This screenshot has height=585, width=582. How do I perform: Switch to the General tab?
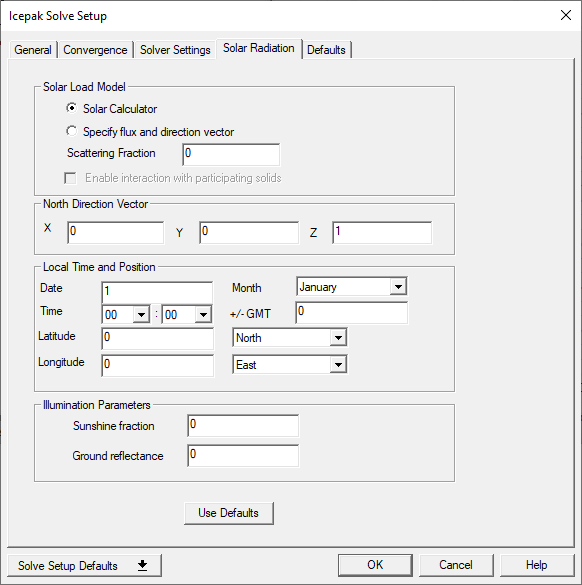click(33, 50)
